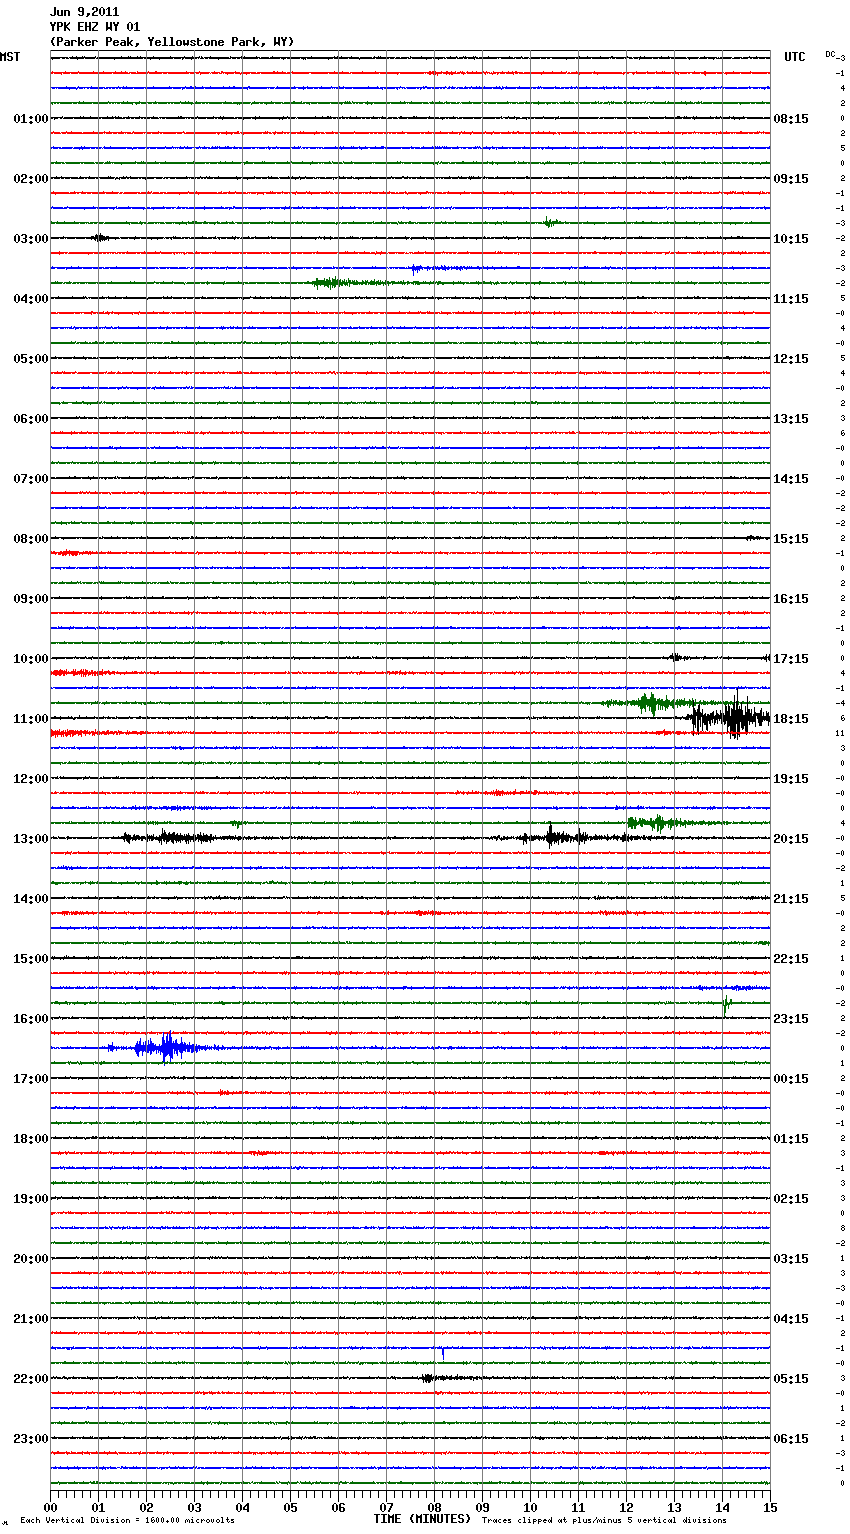The height and width of the screenshot is (1534, 850).
Task: Select the 20:00 MST time label
Action: point(31,1259)
